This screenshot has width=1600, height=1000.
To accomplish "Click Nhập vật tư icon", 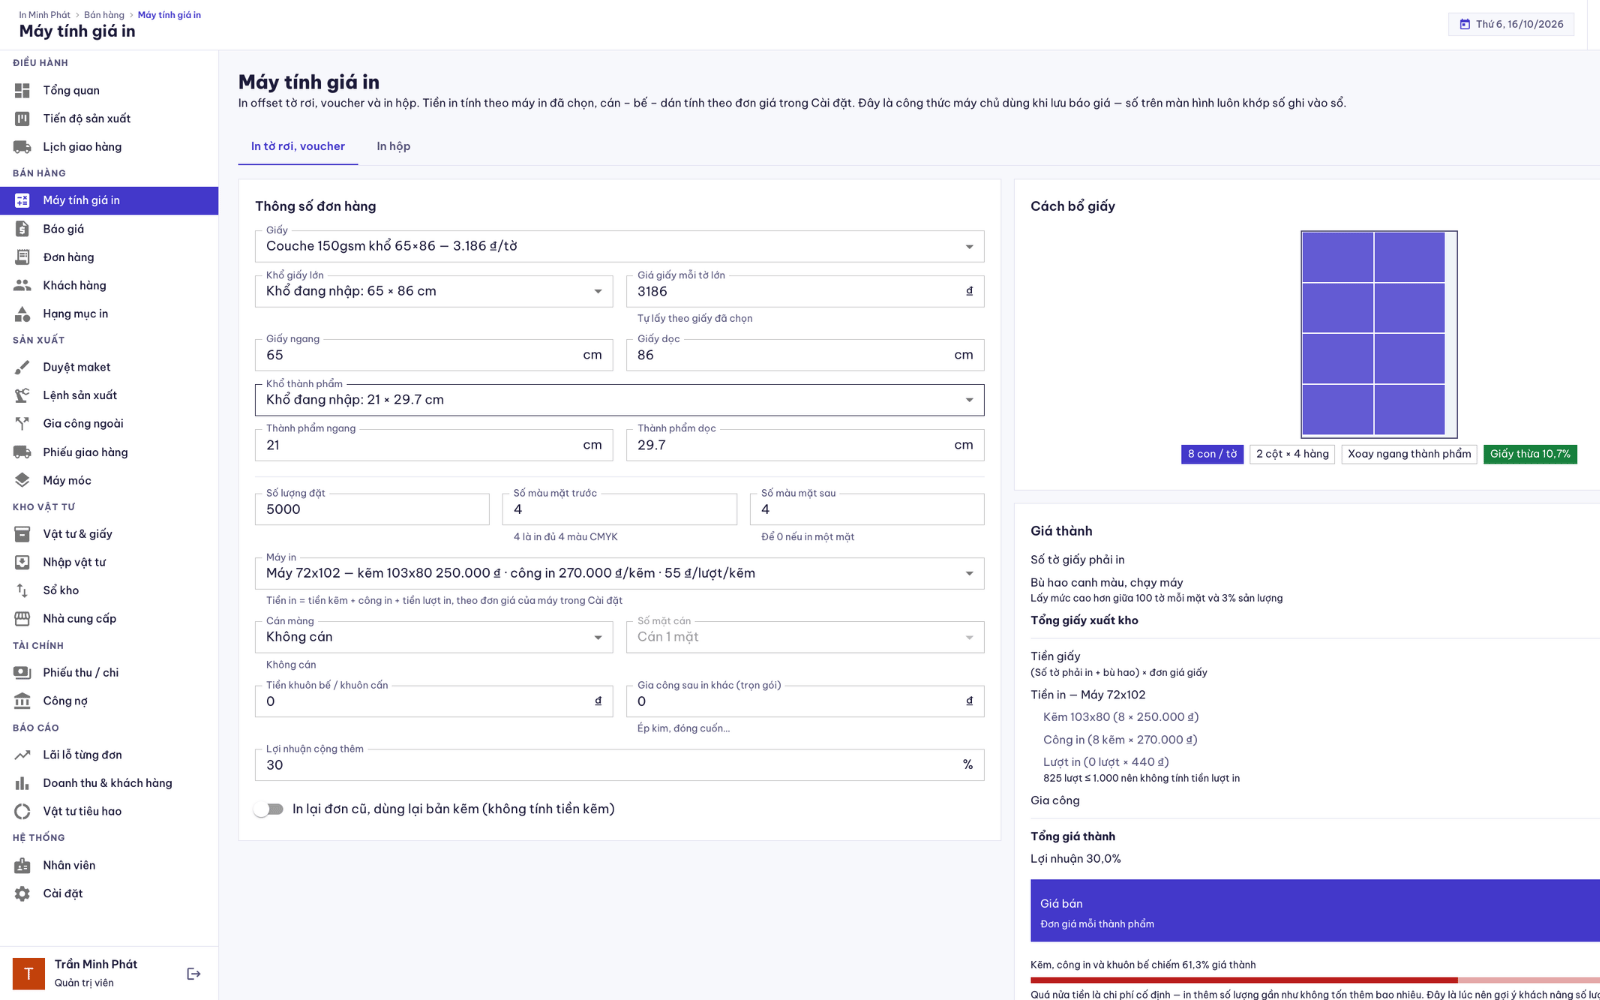I will (x=22, y=562).
